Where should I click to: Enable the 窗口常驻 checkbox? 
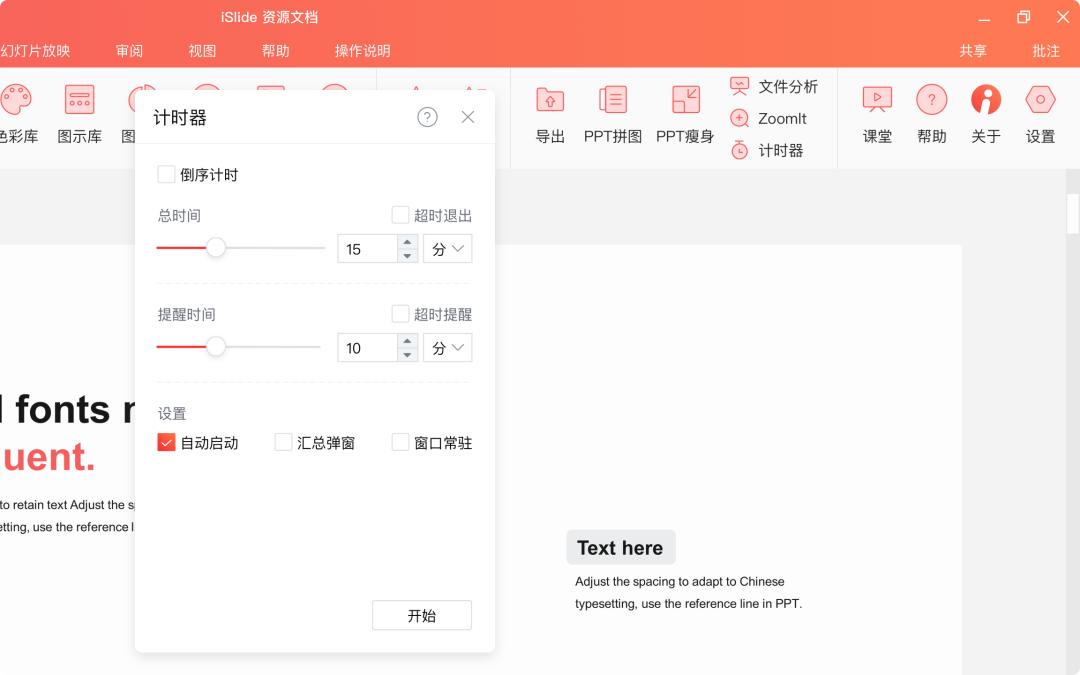click(x=401, y=442)
